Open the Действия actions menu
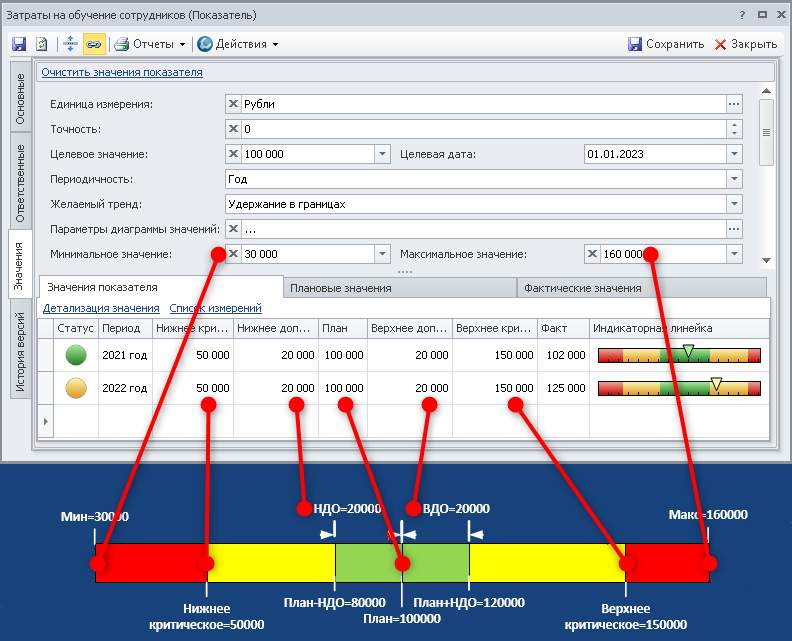The height and width of the screenshot is (641, 792). pos(237,44)
